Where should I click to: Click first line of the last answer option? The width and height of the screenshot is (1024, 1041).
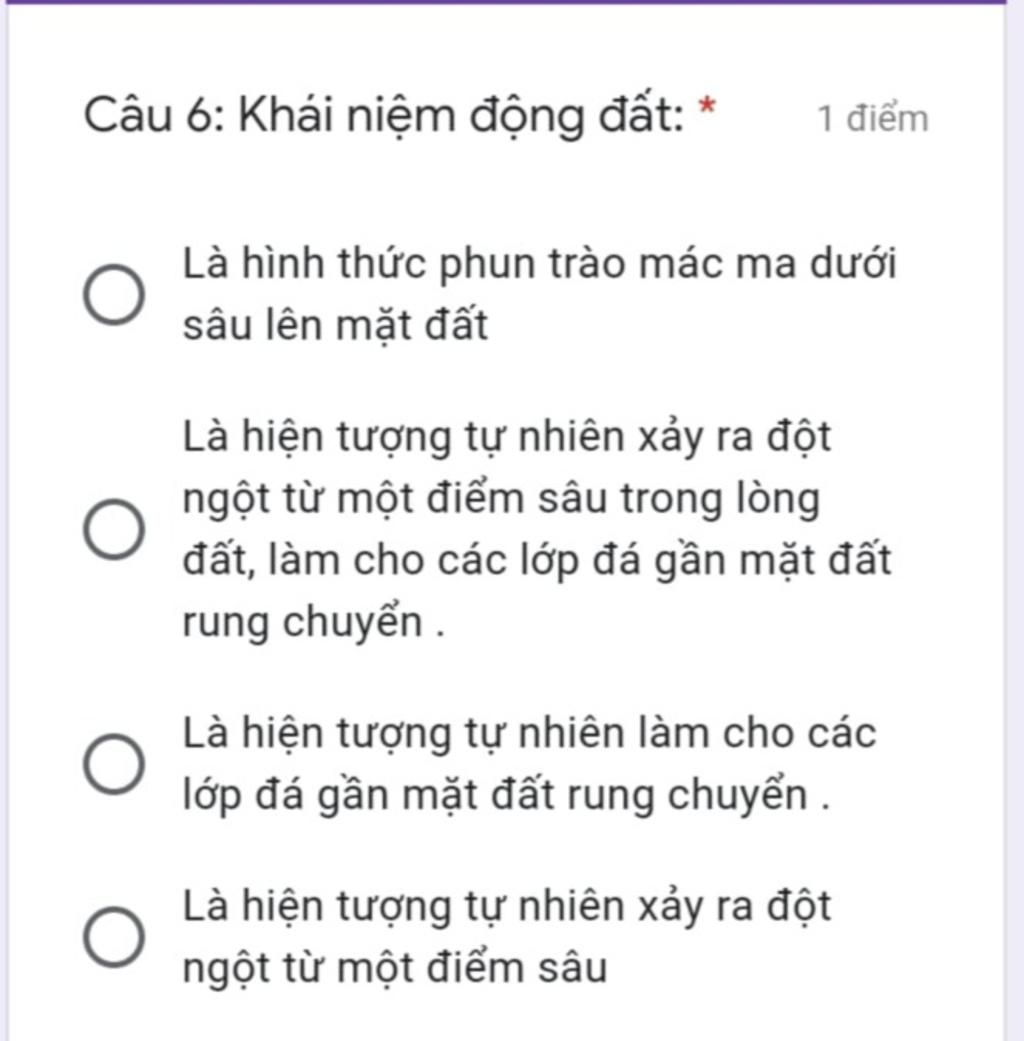point(507,906)
